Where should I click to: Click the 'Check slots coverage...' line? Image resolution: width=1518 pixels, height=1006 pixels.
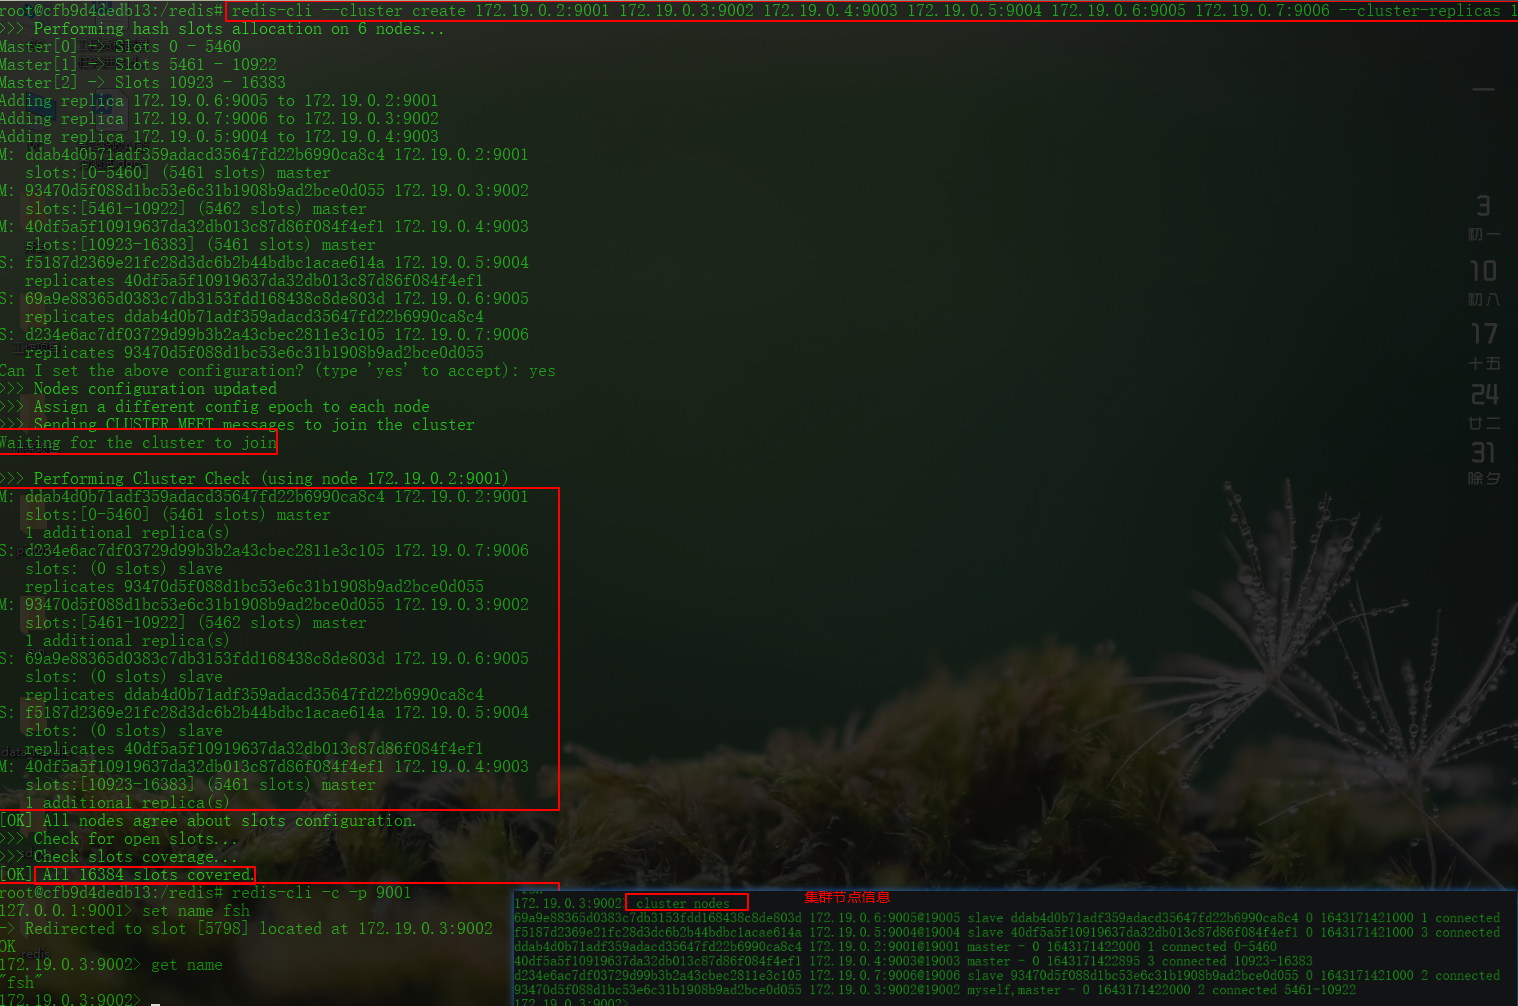(x=119, y=857)
